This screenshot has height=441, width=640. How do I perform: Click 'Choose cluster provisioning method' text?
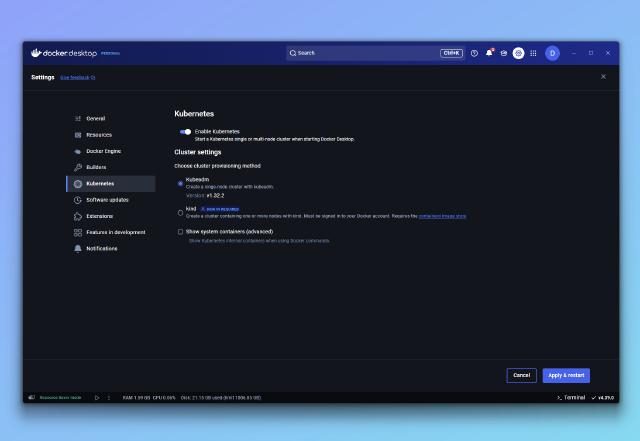(217, 166)
